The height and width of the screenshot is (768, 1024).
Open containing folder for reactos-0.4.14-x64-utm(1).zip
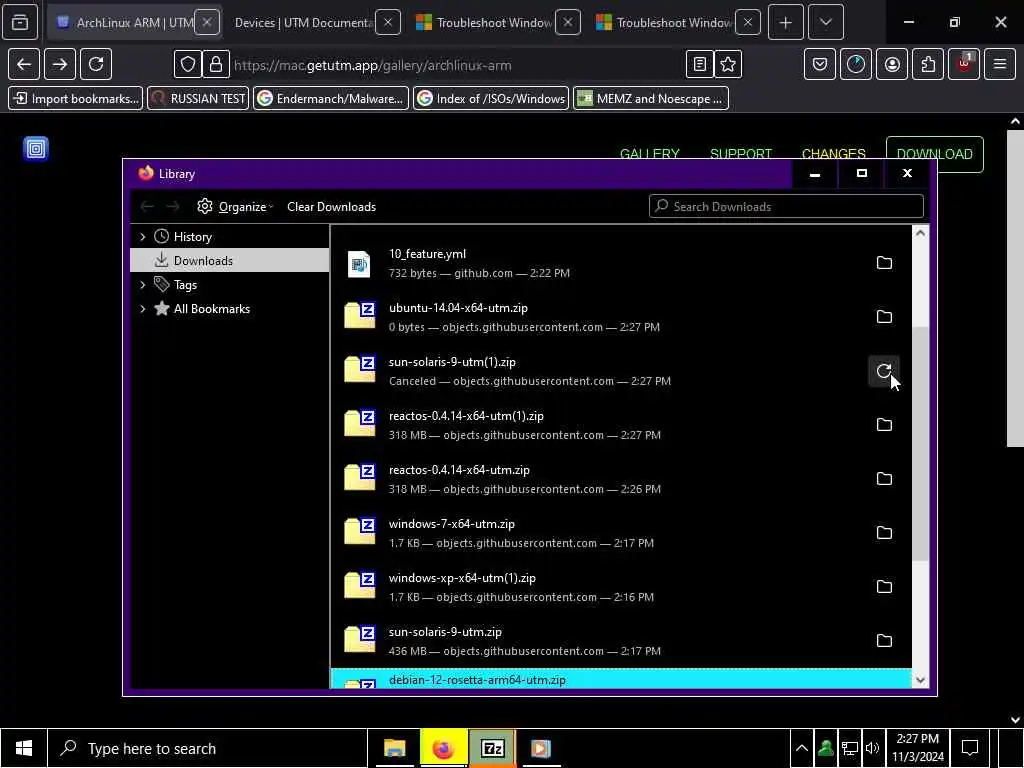point(884,424)
